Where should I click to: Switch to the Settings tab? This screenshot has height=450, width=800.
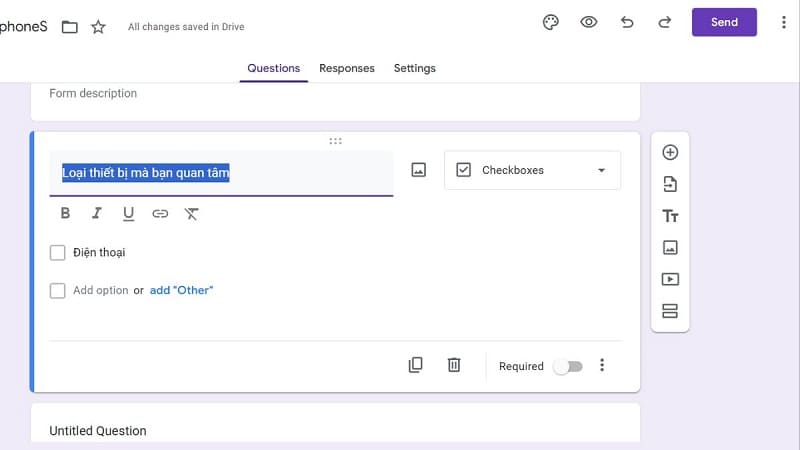click(x=414, y=68)
